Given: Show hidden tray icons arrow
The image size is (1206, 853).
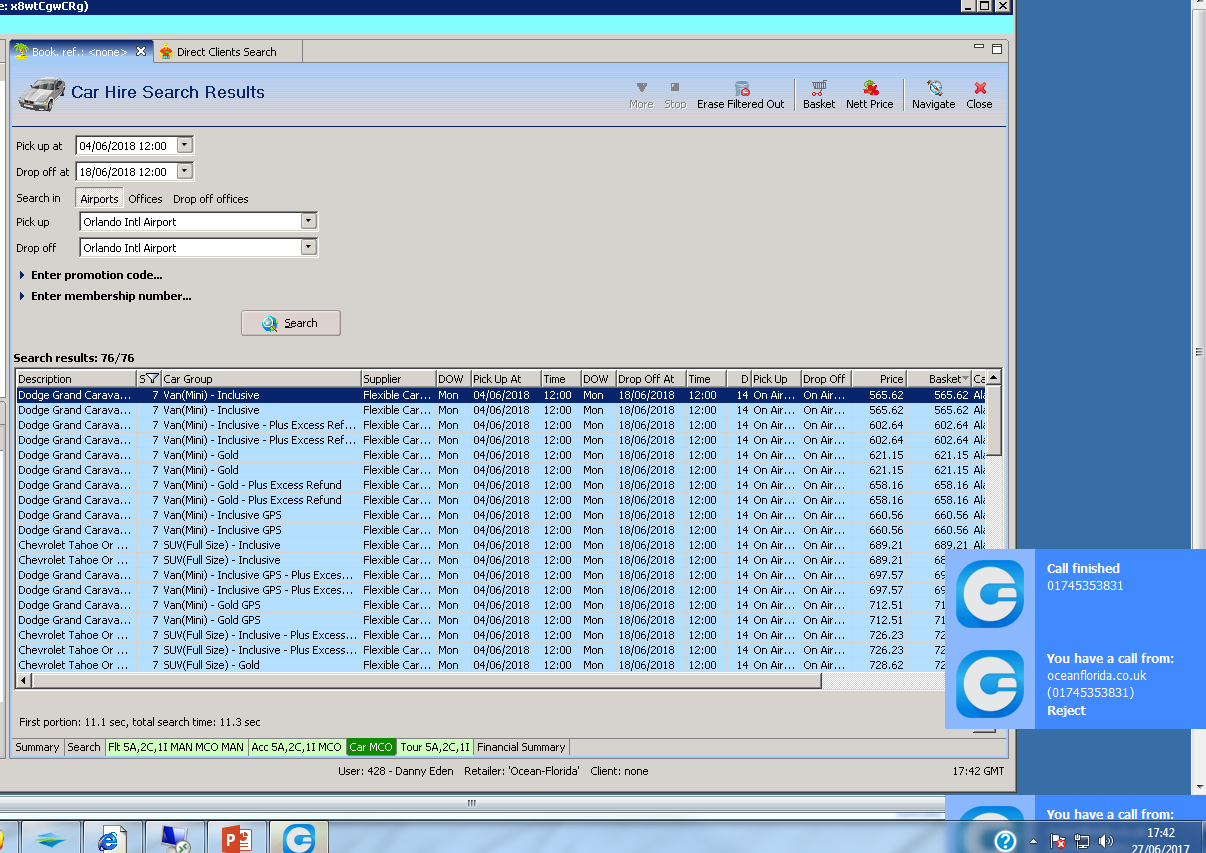Looking at the screenshot, I should (1033, 841).
